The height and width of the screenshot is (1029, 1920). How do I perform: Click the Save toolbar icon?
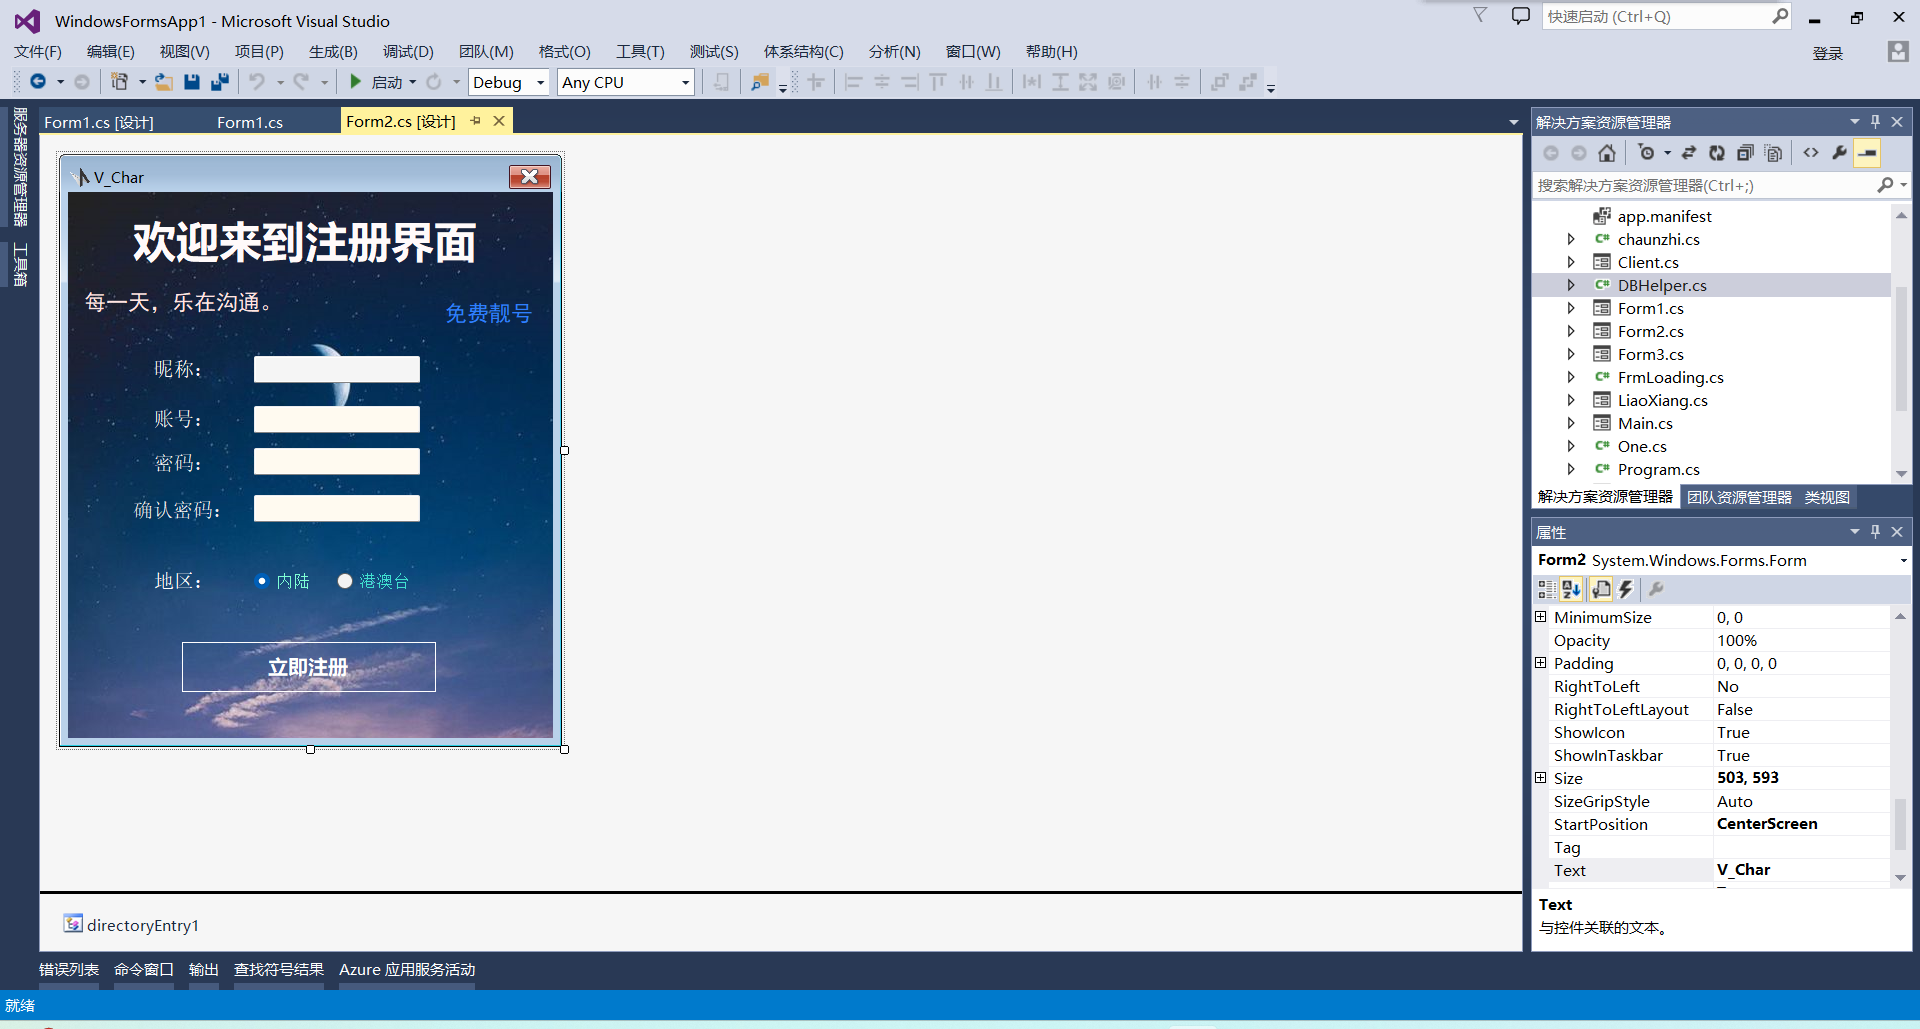click(191, 82)
